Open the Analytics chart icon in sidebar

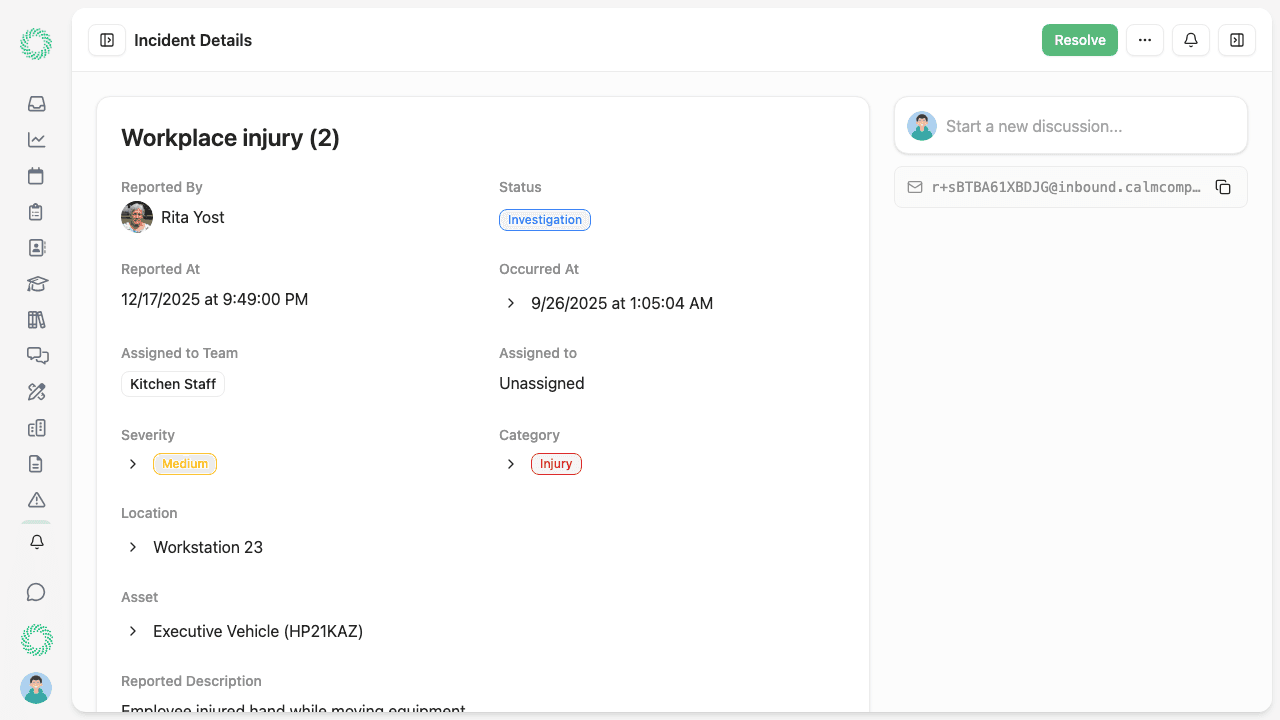point(36,139)
